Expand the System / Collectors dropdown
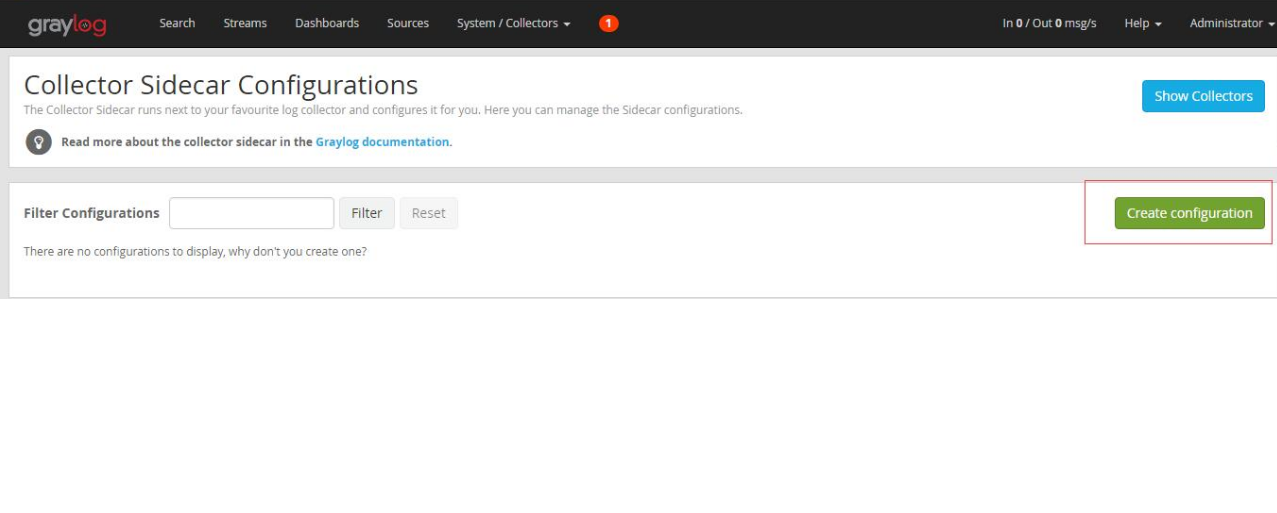 coord(514,23)
